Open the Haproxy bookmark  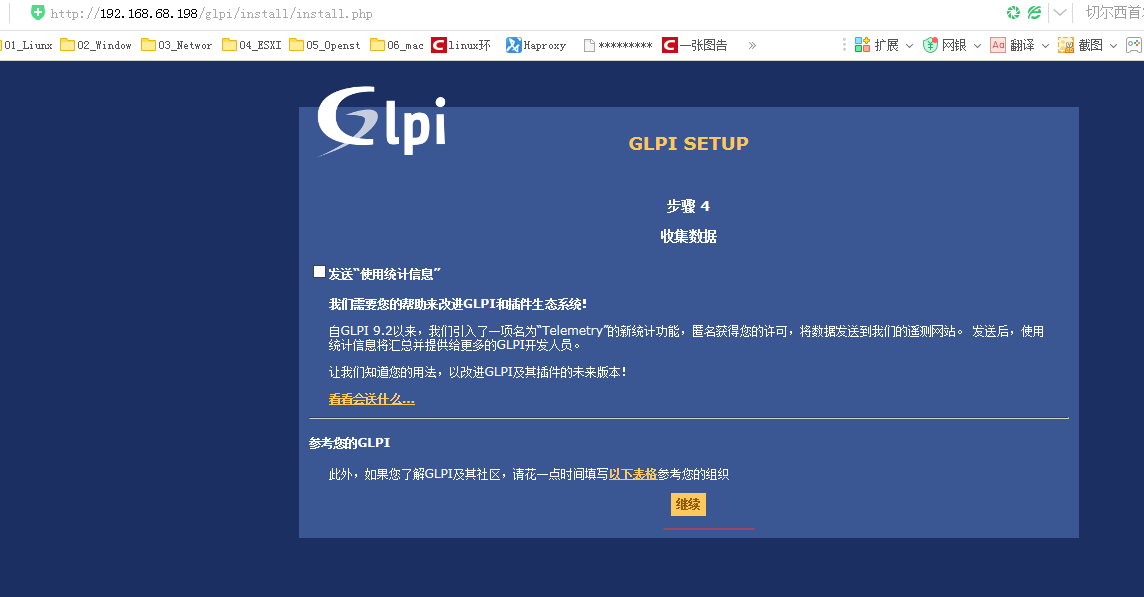coord(536,45)
